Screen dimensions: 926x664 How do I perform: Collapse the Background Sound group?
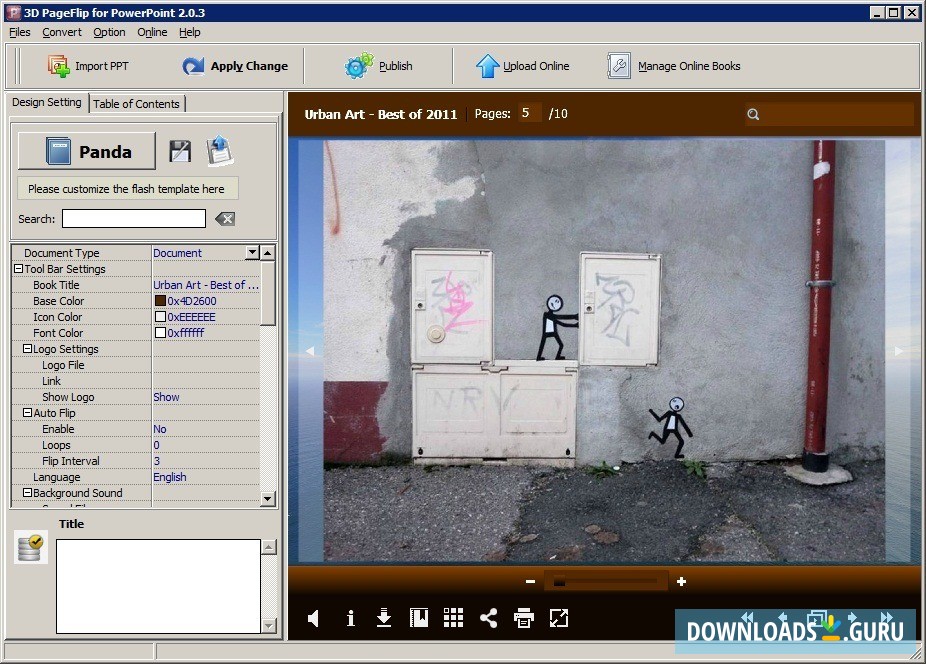pyautogui.click(x=27, y=493)
